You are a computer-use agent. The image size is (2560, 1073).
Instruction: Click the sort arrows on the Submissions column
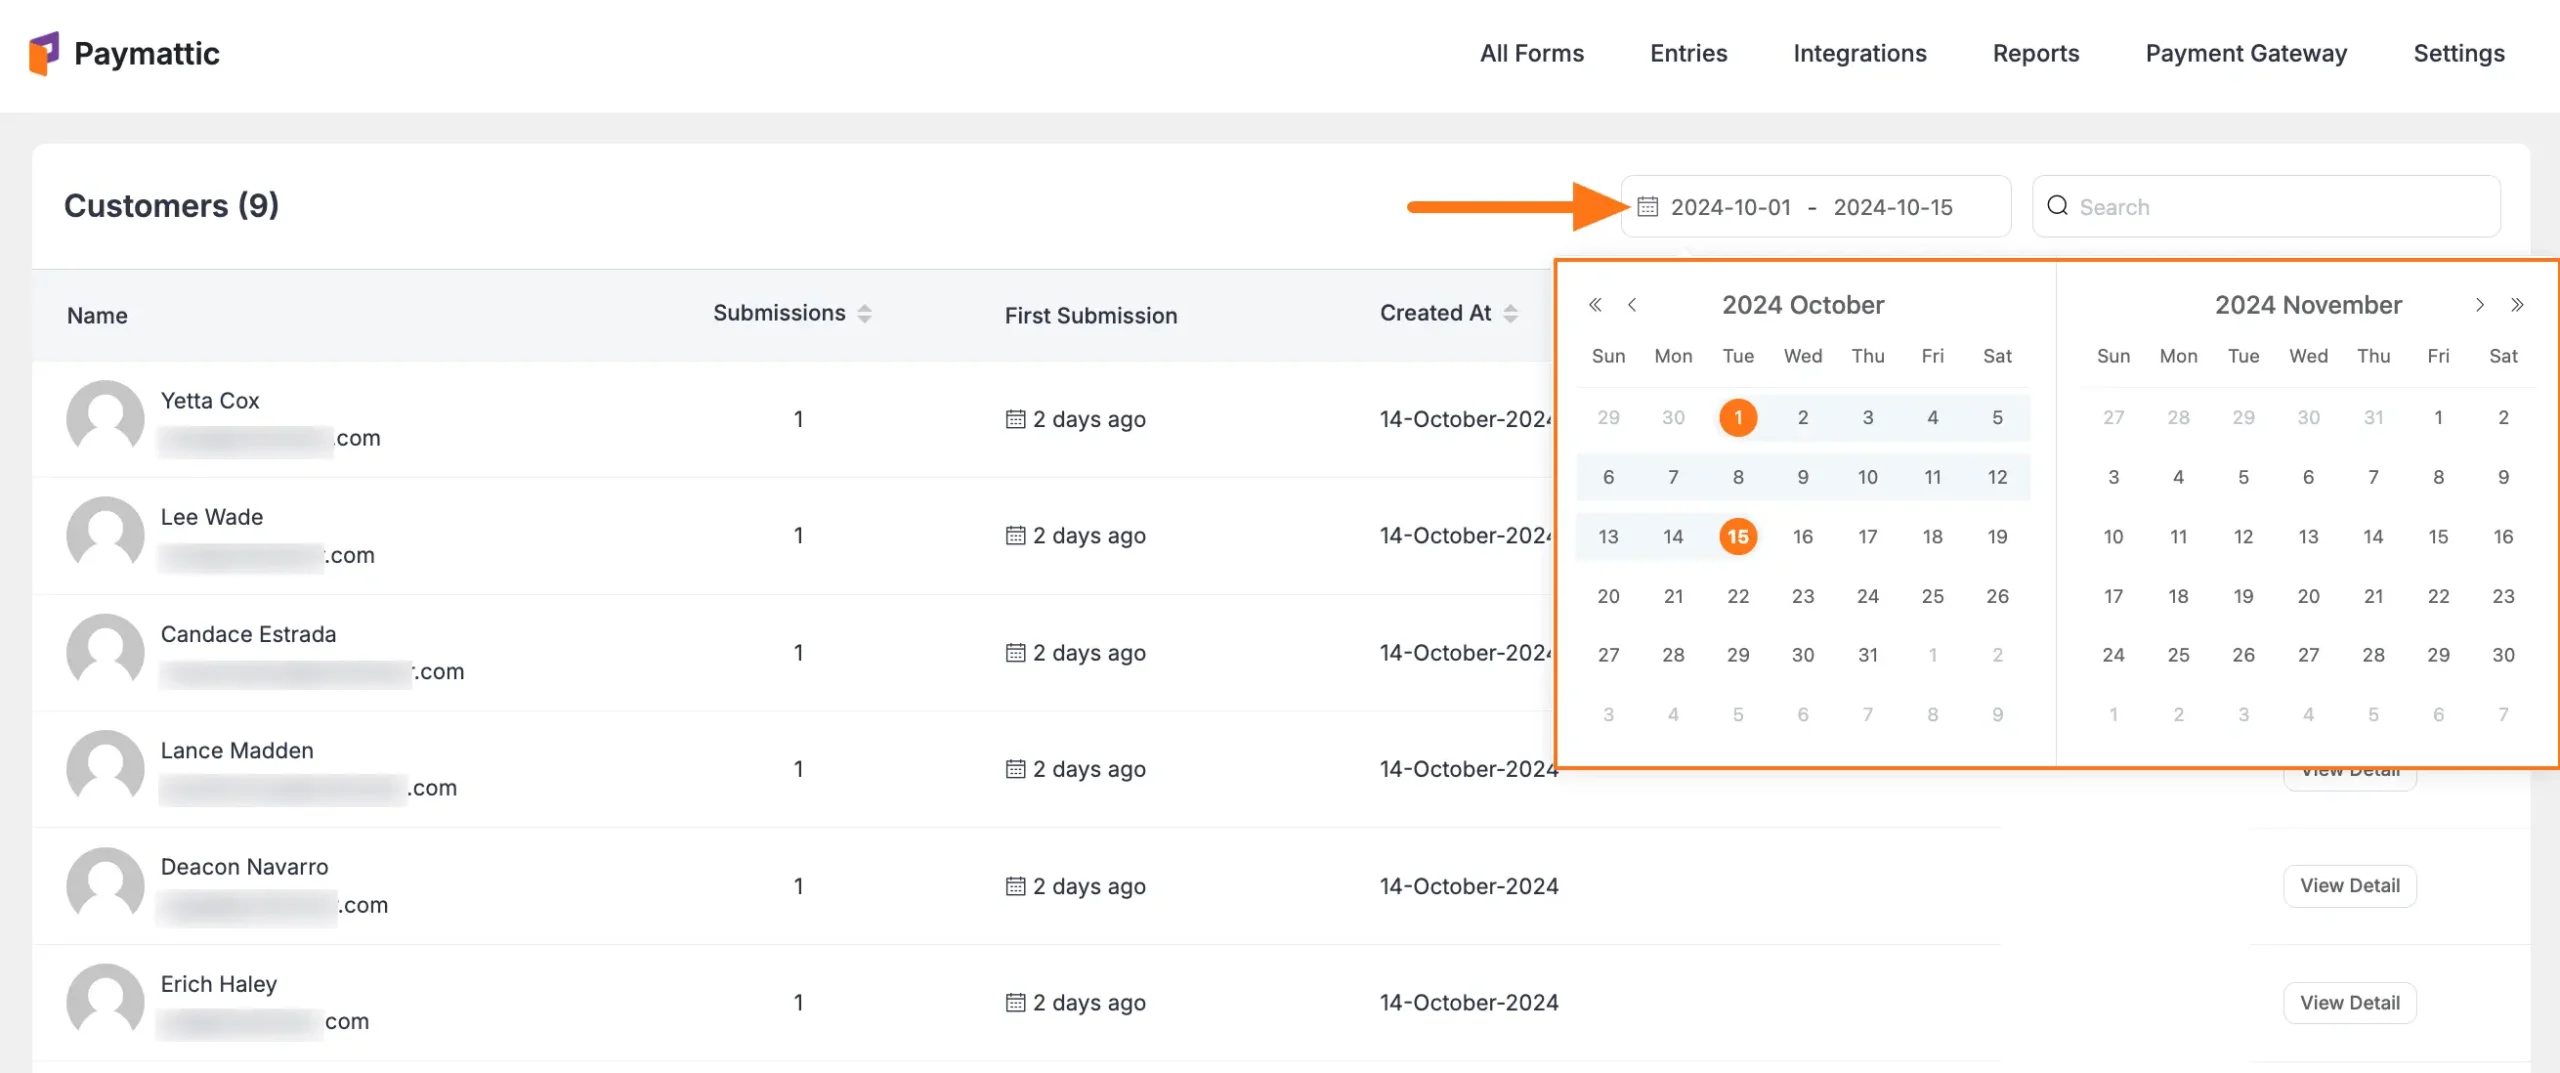pos(863,312)
